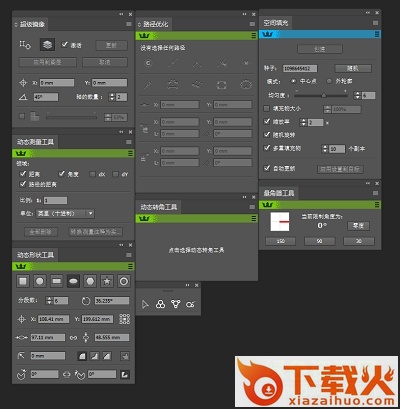Click the evenness stepper showing 6 in 空间填充
Viewport: 400px width, 409px height.
pyautogui.click(x=357, y=95)
